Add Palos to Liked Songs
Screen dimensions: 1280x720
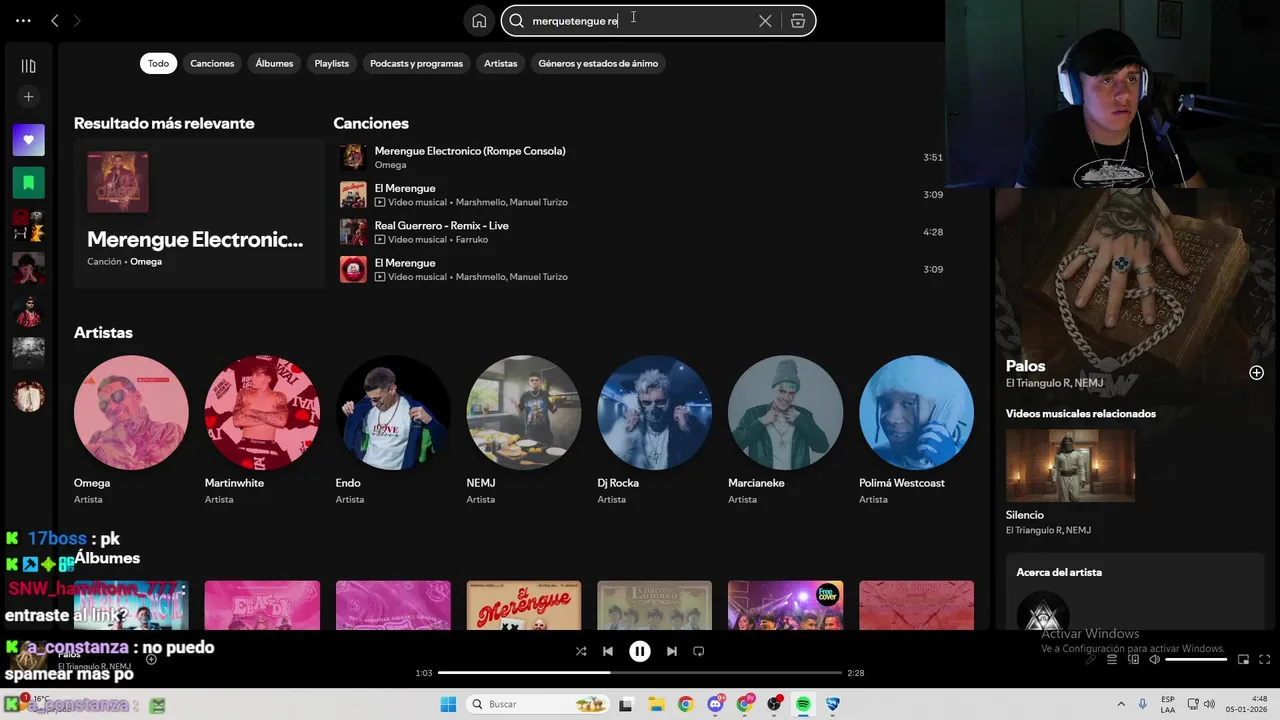(x=1256, y=373)
